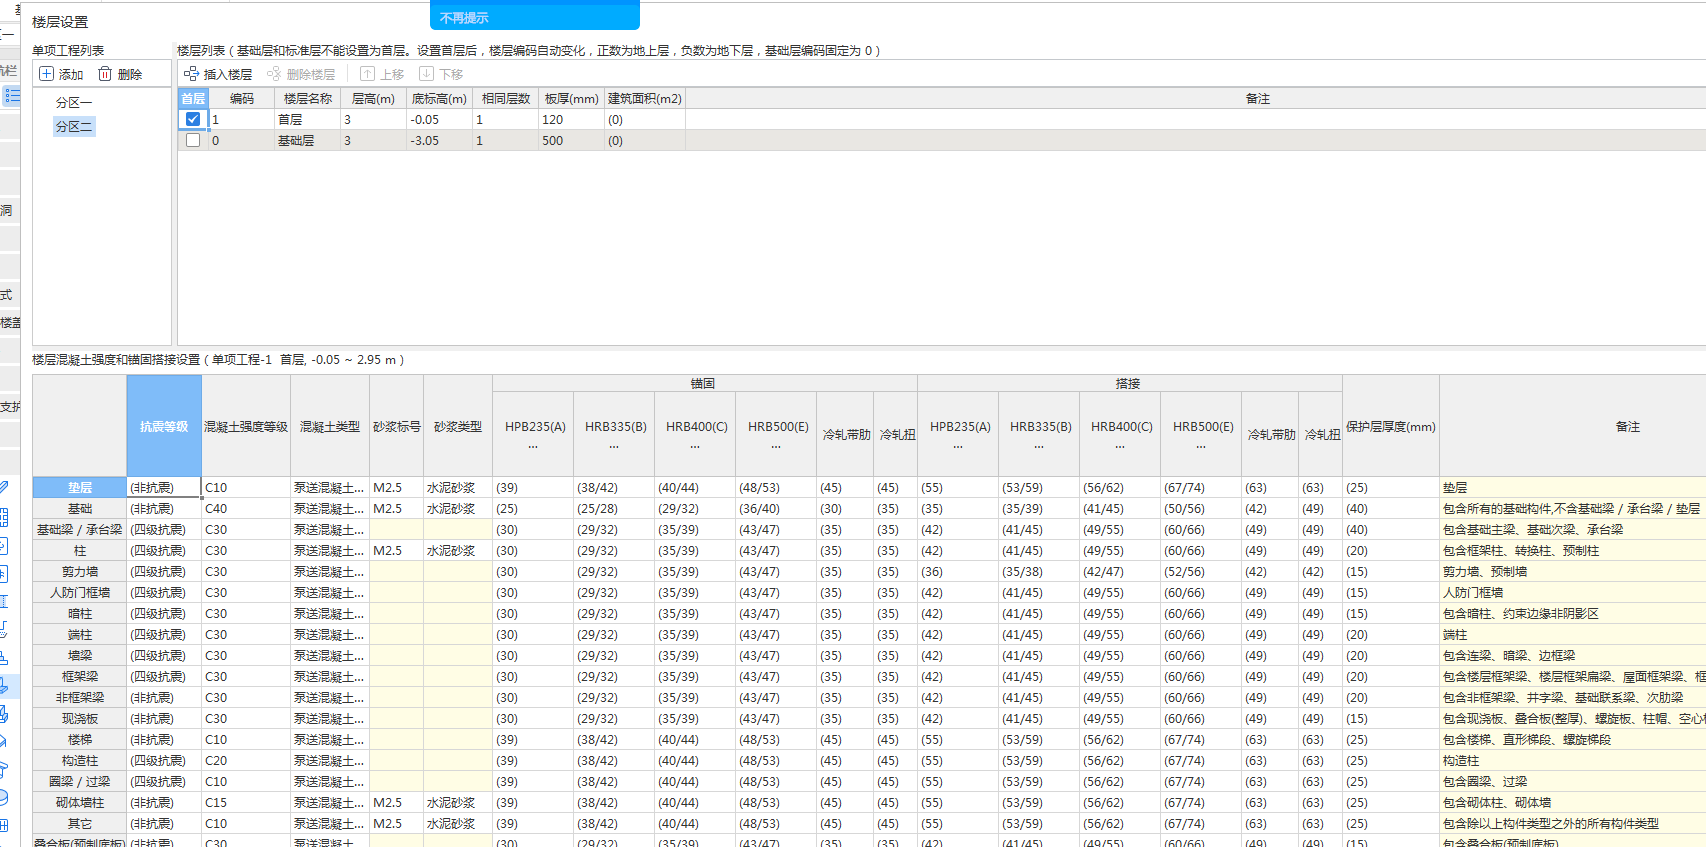Click the 底标高(m) column header
This screenshot has width=1706, height=847.
[439, 99]
